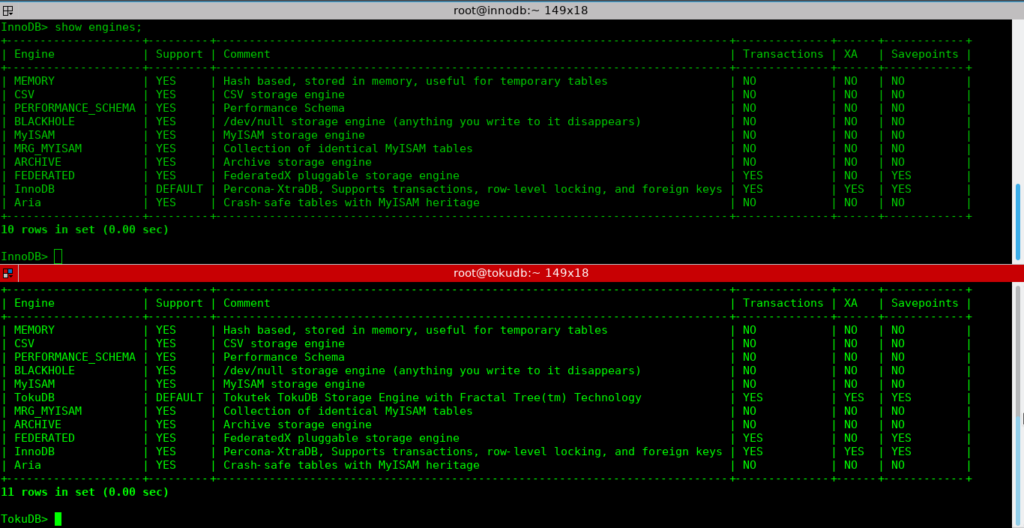This screenshot has width=1024, height=528.
Task: Click the Transactions header in tokudb pane
Action: tap(783, 303)
